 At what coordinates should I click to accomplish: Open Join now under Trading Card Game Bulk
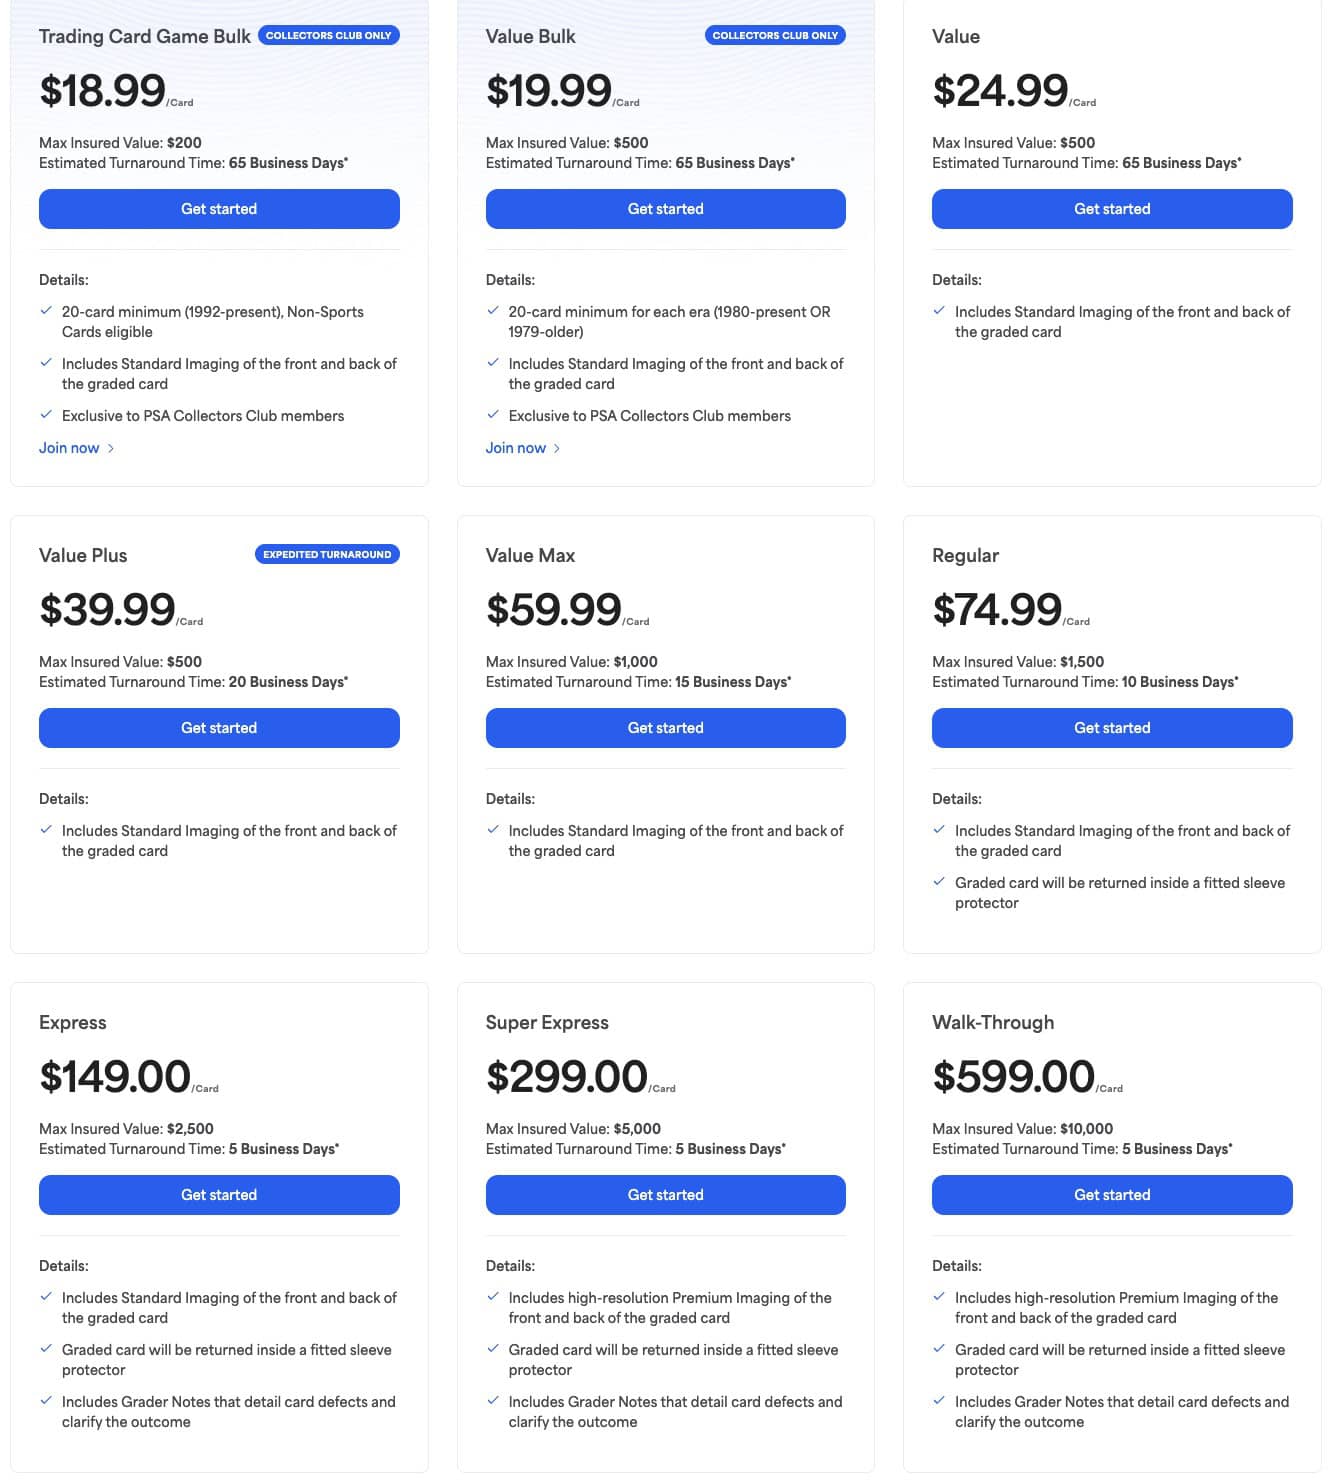[68, 447]
